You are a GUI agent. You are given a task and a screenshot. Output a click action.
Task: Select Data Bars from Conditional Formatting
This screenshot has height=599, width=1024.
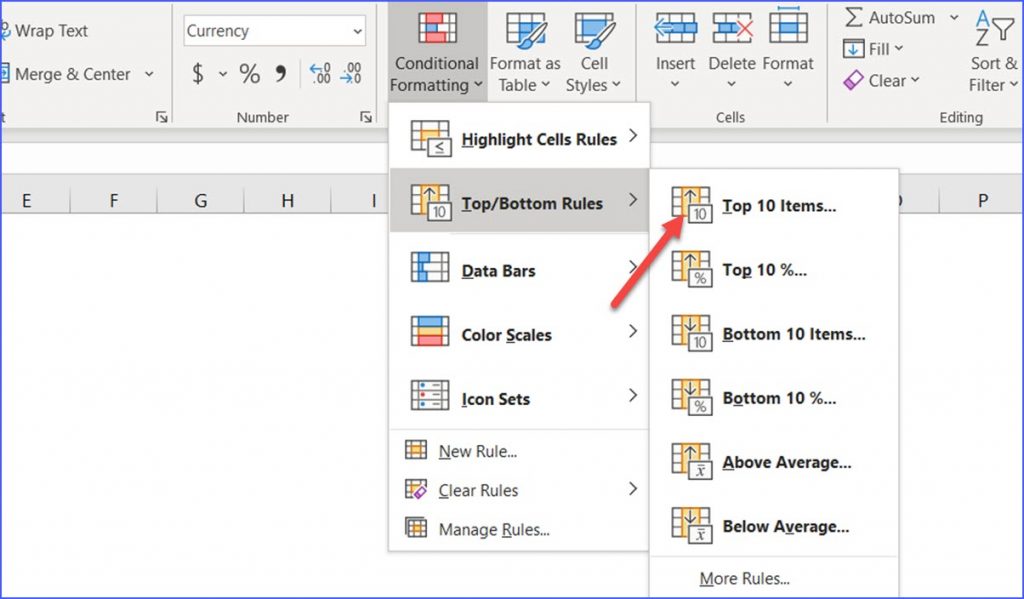(x=498, y=269)
